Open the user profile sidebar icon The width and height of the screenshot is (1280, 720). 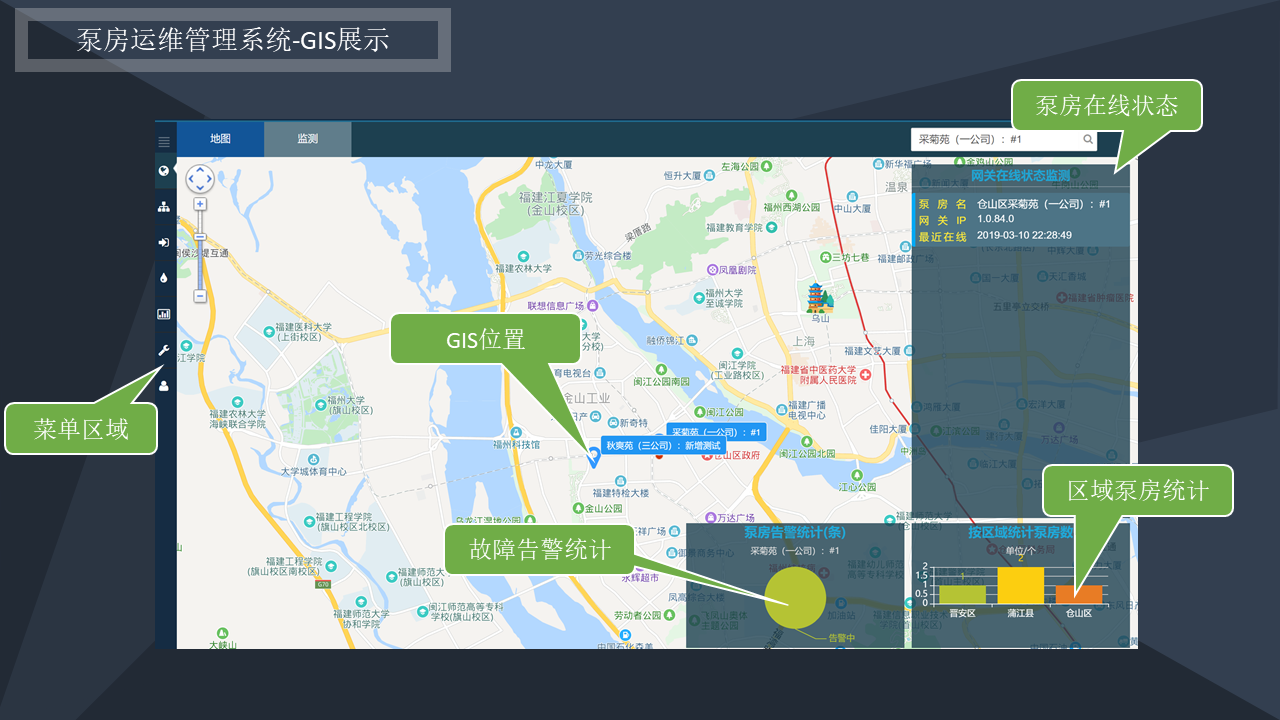[163, 385]
